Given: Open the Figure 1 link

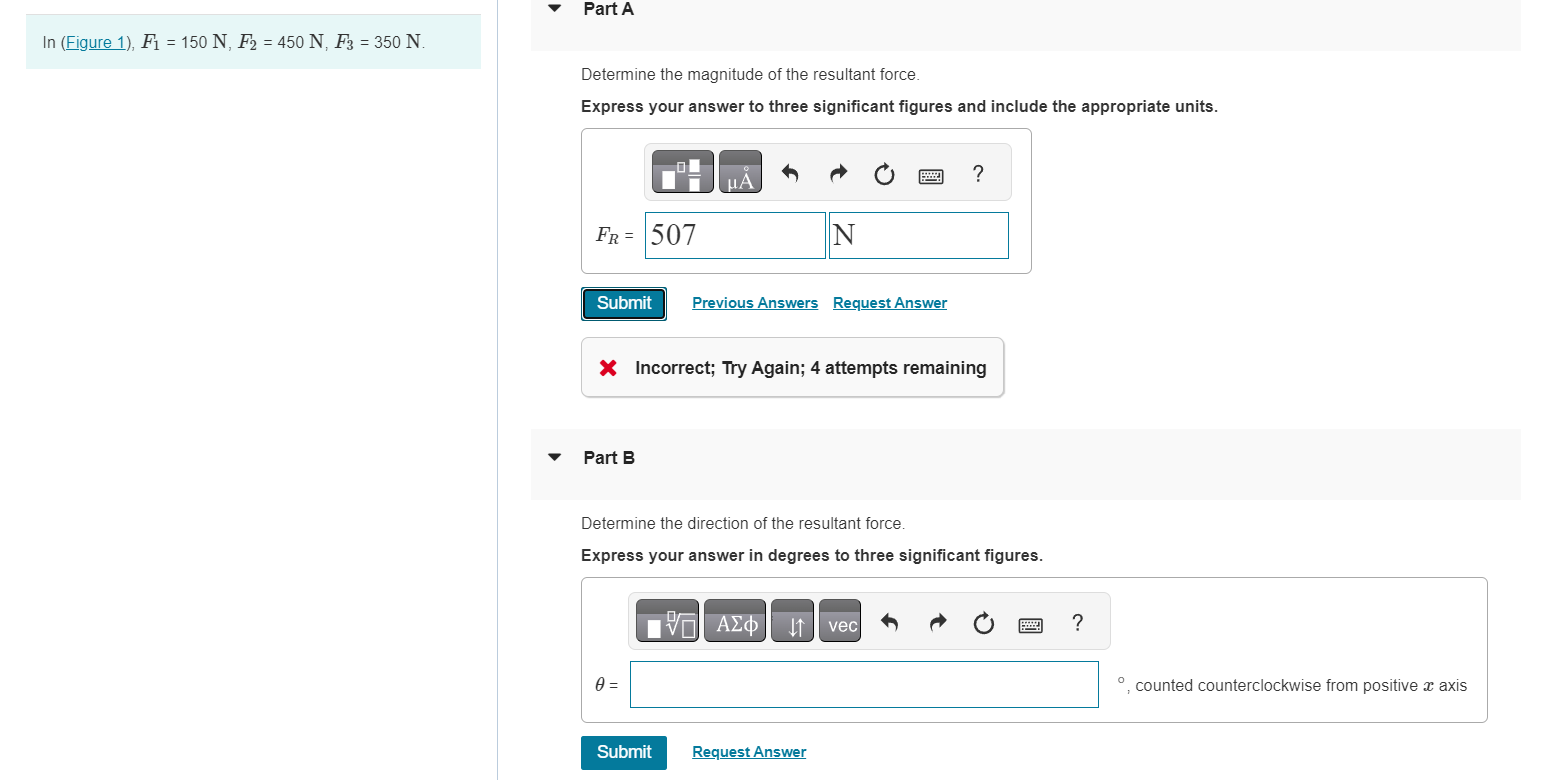Looking at the screenshot, I should click(97, 43).
